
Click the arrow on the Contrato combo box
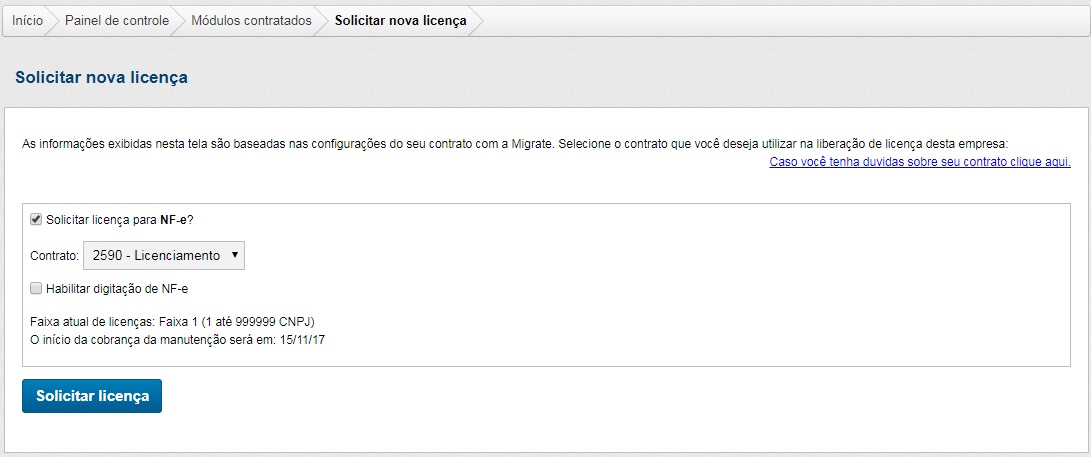pos(234,255)
